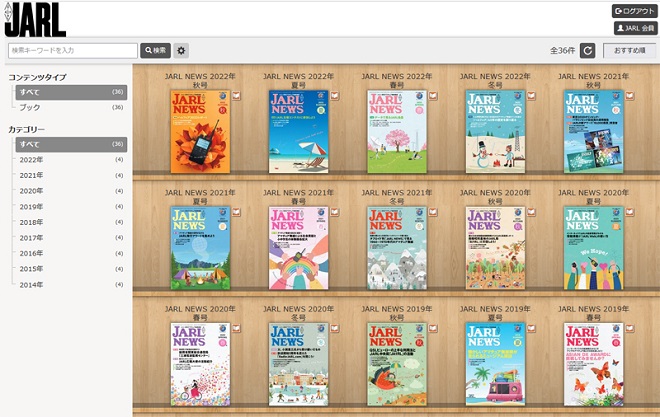This screenshot has height=417, width=660.
Task: Select すべて under コンテンツタイプ
Action: click(71, 92)
